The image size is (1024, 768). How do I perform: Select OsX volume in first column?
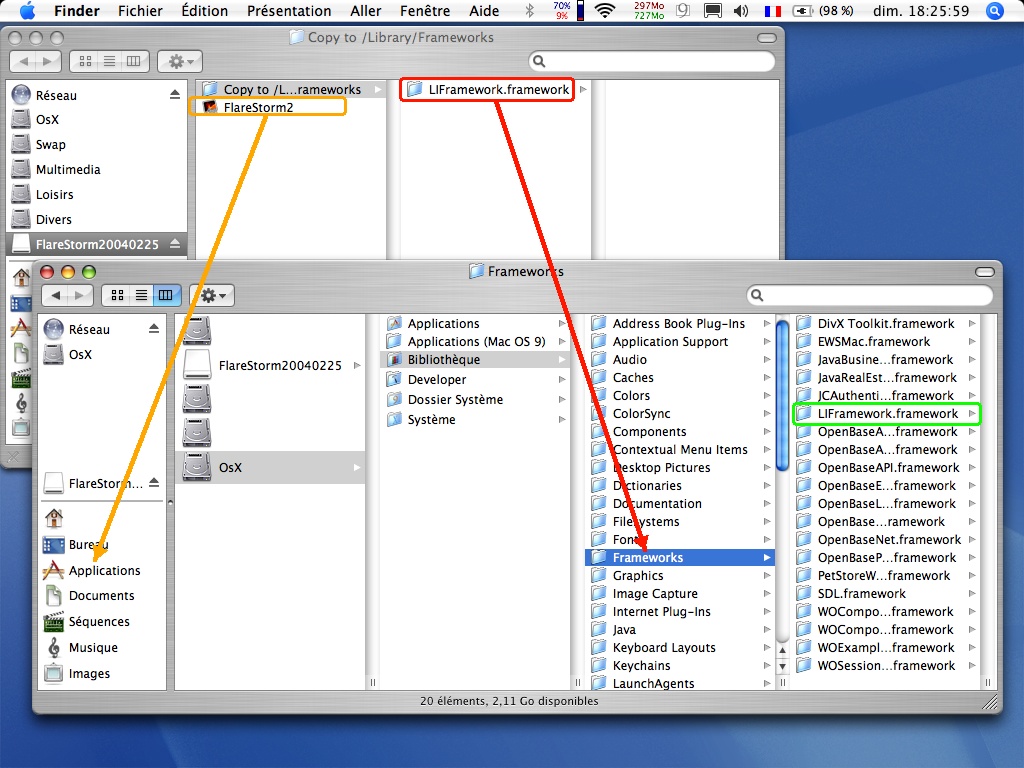[x=270, y=468]
